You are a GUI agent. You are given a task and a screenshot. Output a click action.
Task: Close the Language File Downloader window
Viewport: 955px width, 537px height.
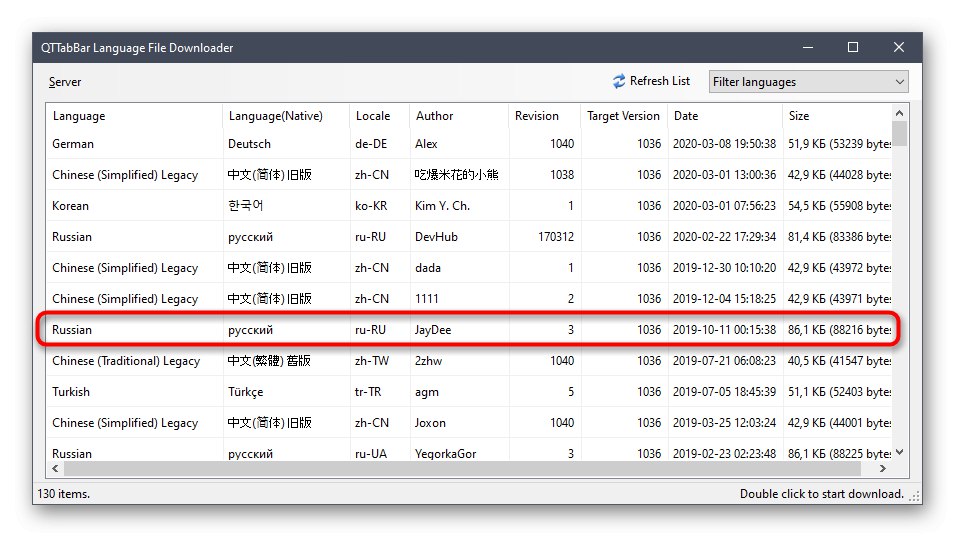pos(898,47)
